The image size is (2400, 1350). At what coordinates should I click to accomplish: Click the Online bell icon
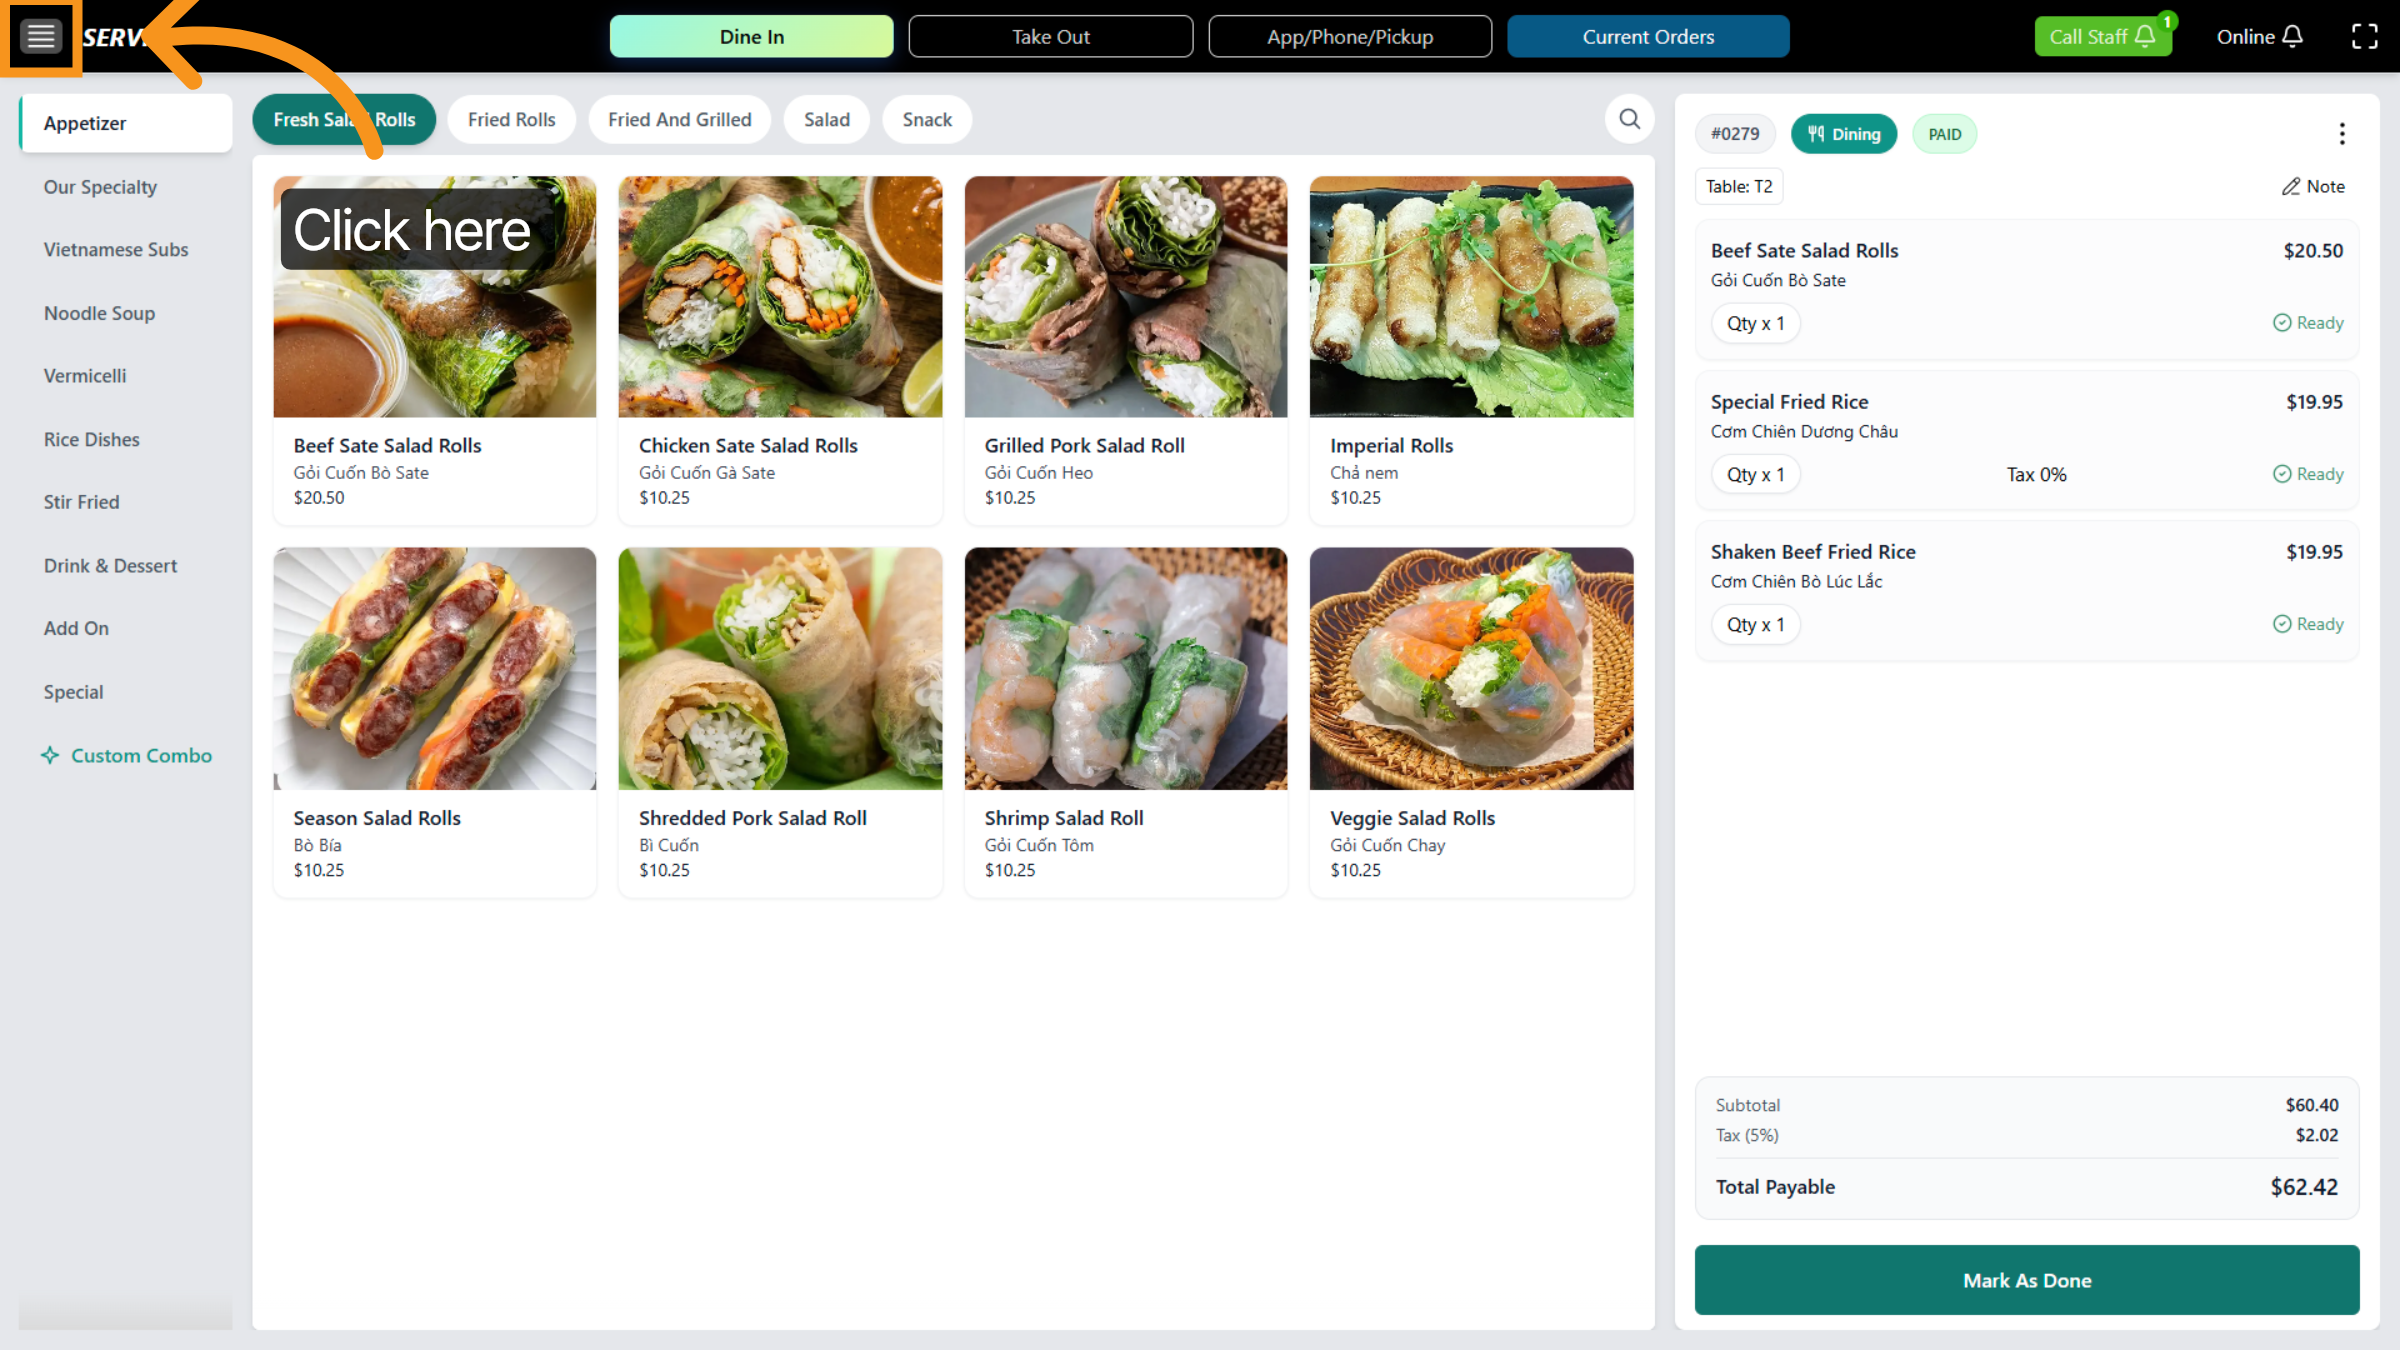click(x=2293, y=37)
